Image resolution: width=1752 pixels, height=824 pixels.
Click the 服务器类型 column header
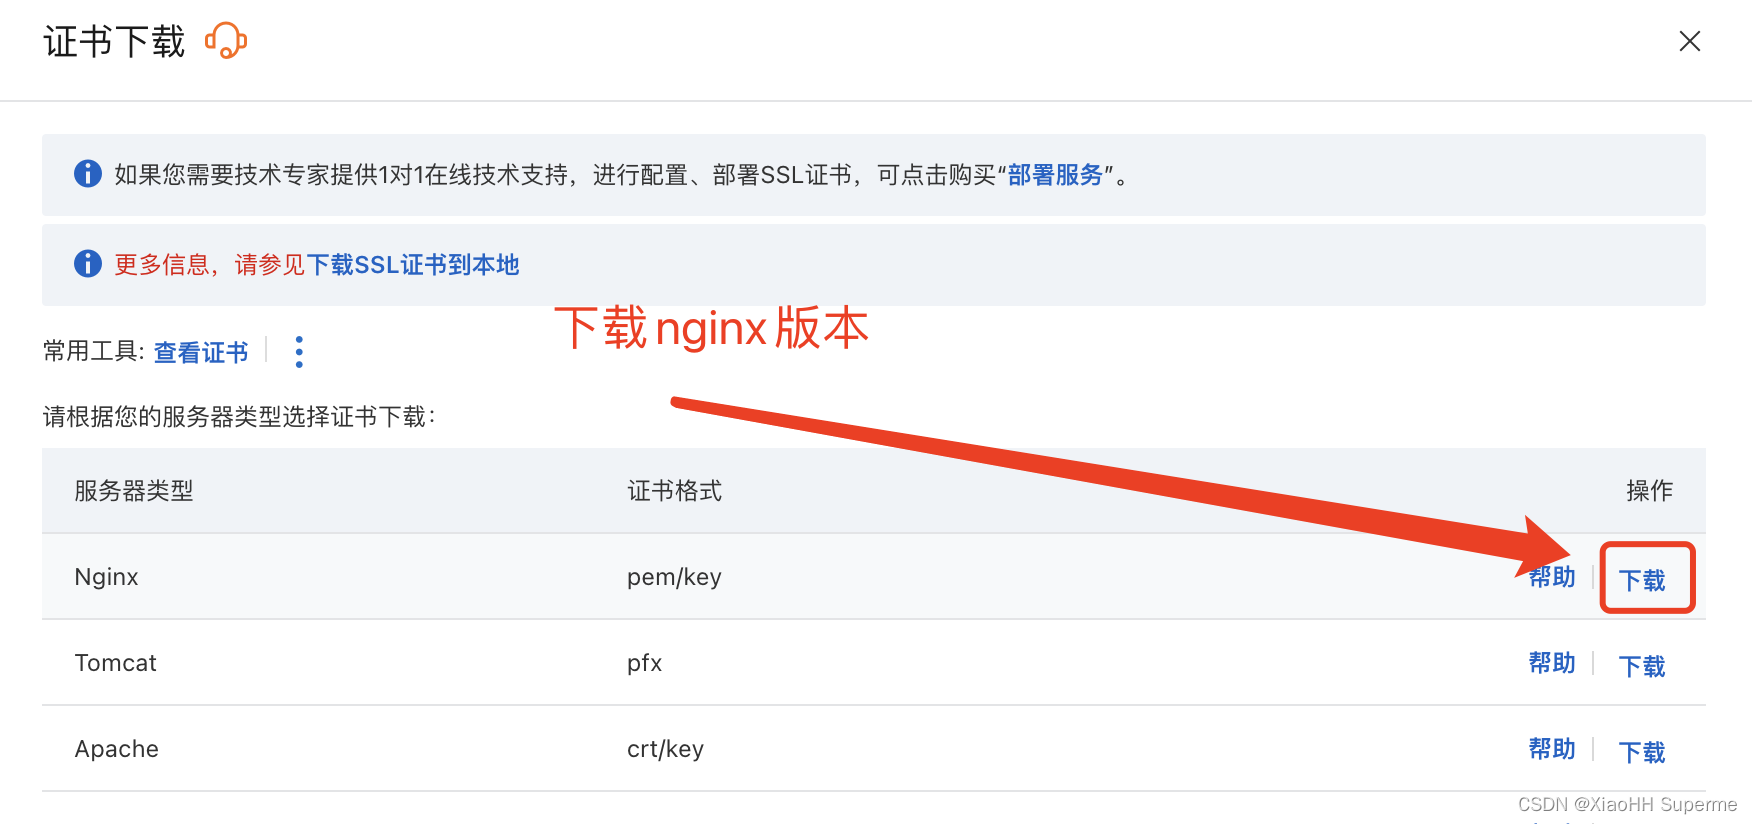[134, 491]
